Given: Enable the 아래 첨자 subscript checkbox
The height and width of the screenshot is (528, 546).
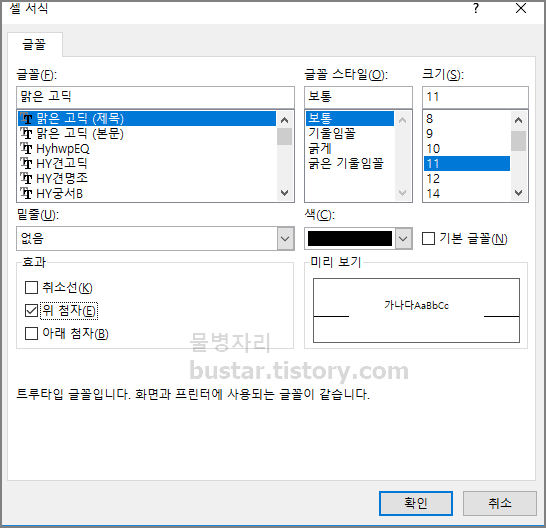Looking at the screenshot, I should (31, 333).
